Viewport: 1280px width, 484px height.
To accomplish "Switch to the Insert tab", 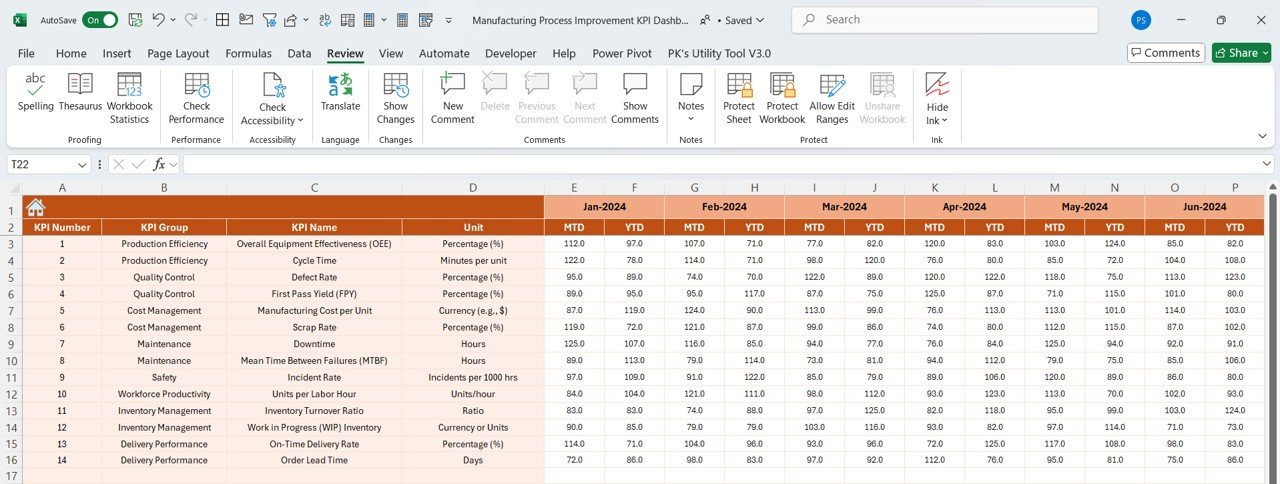I will (x=117, y=53).
